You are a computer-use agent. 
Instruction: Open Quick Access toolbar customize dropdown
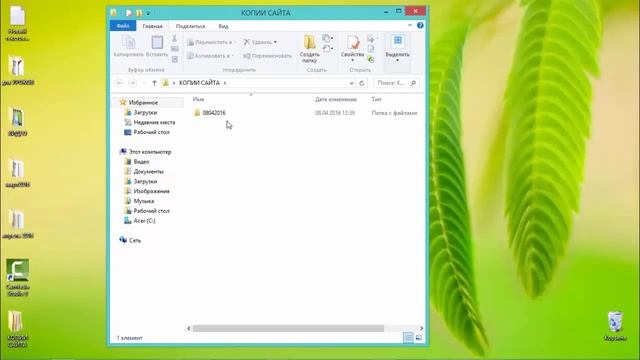click(148, 13)
